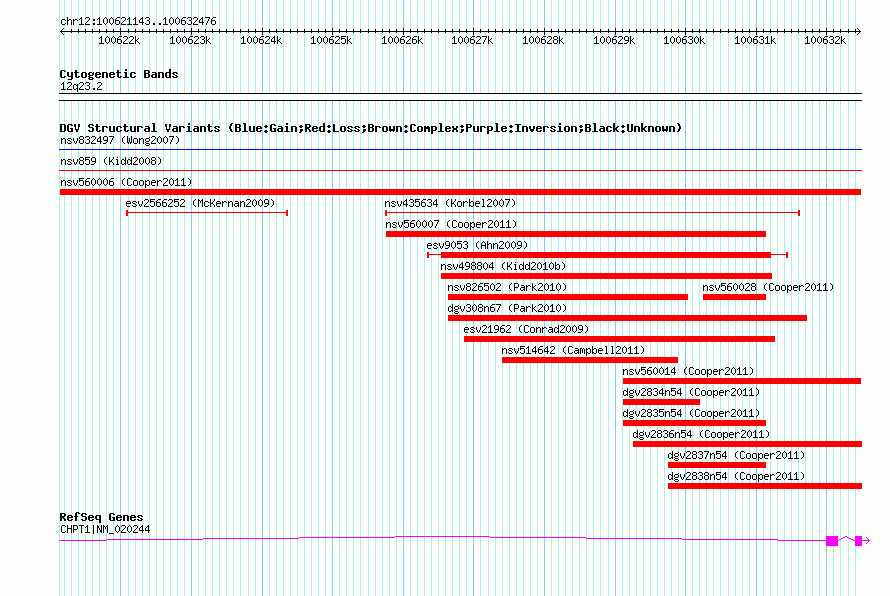Click the dgv308n67 red bar
Screen dimensions: 890x596
(x=627, y=318)
